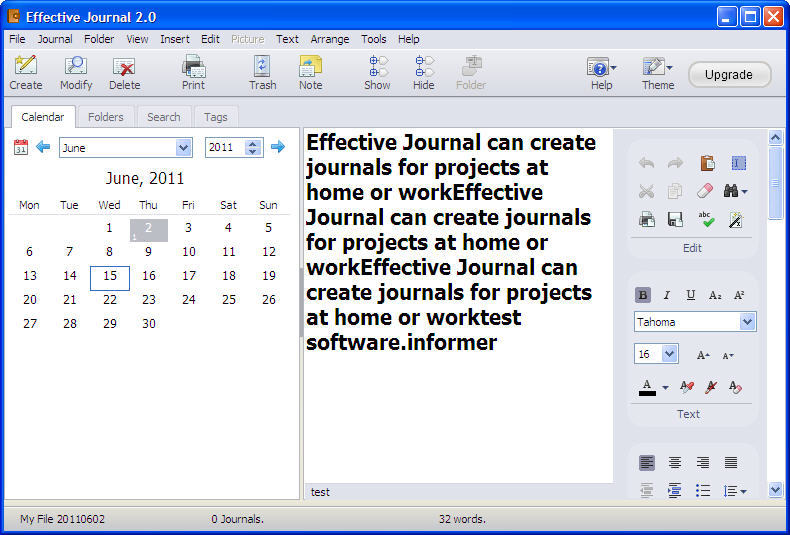Click the go-to-today calendar icon

[21, 147]
